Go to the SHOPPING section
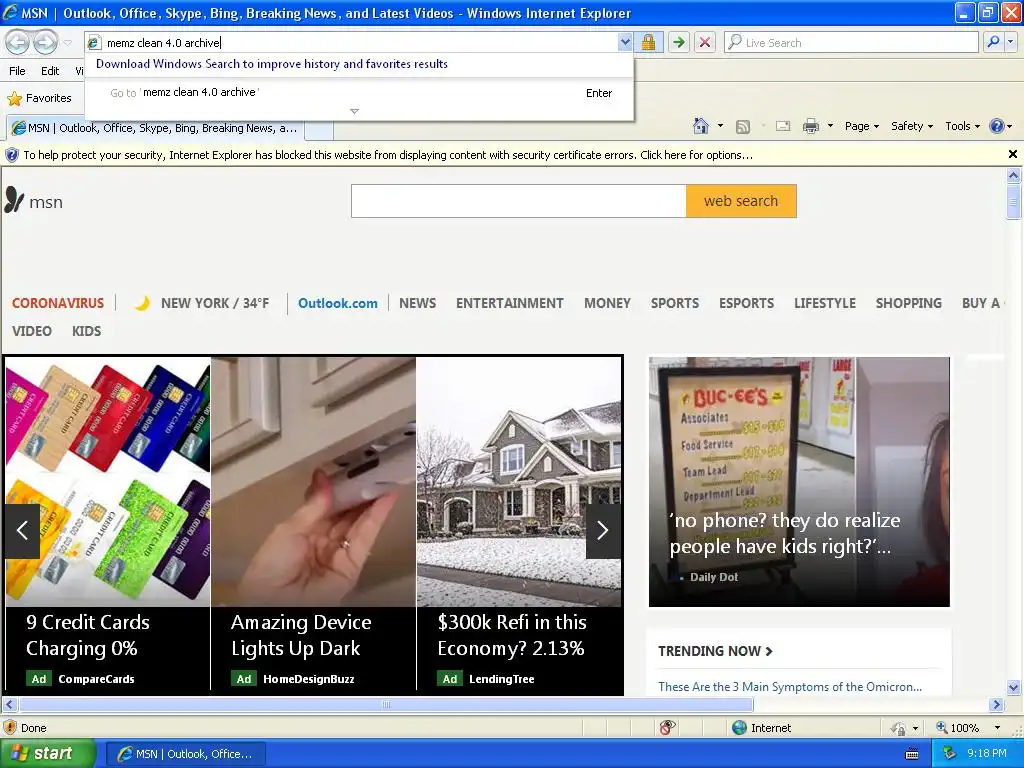 908,303
